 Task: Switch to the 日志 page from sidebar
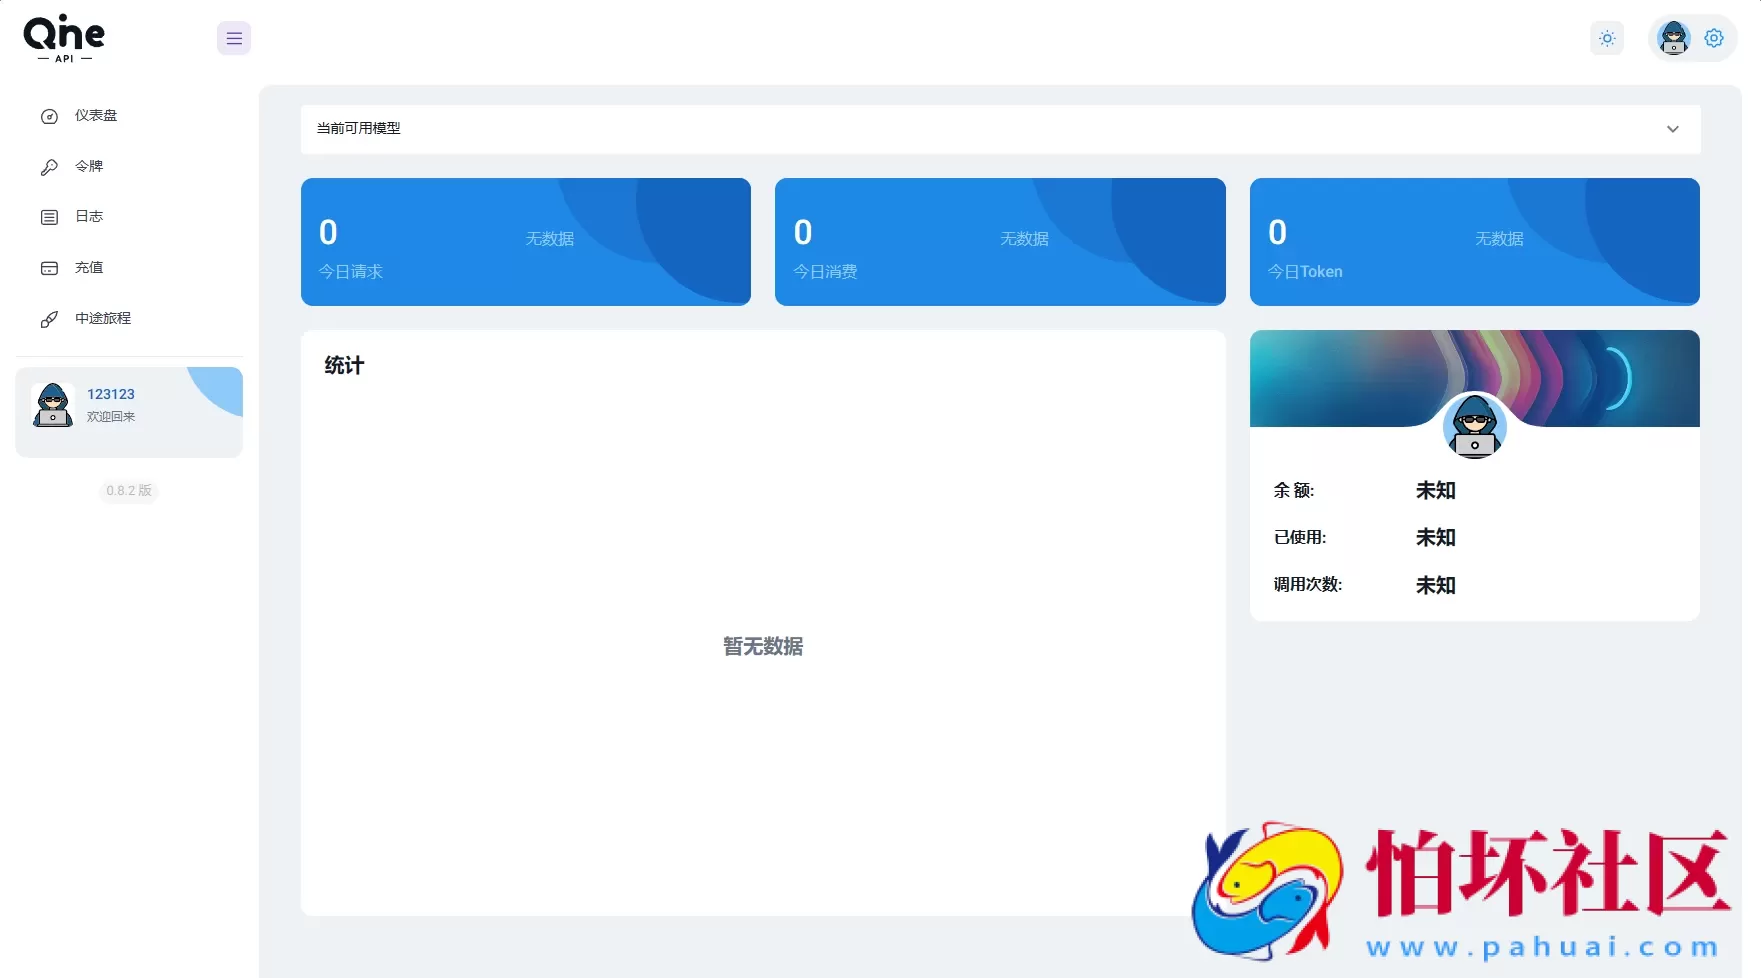[89, 216]
